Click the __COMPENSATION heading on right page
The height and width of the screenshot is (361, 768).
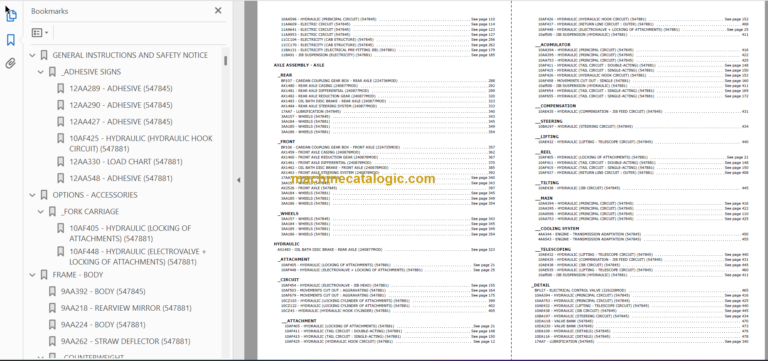(555, 106)
